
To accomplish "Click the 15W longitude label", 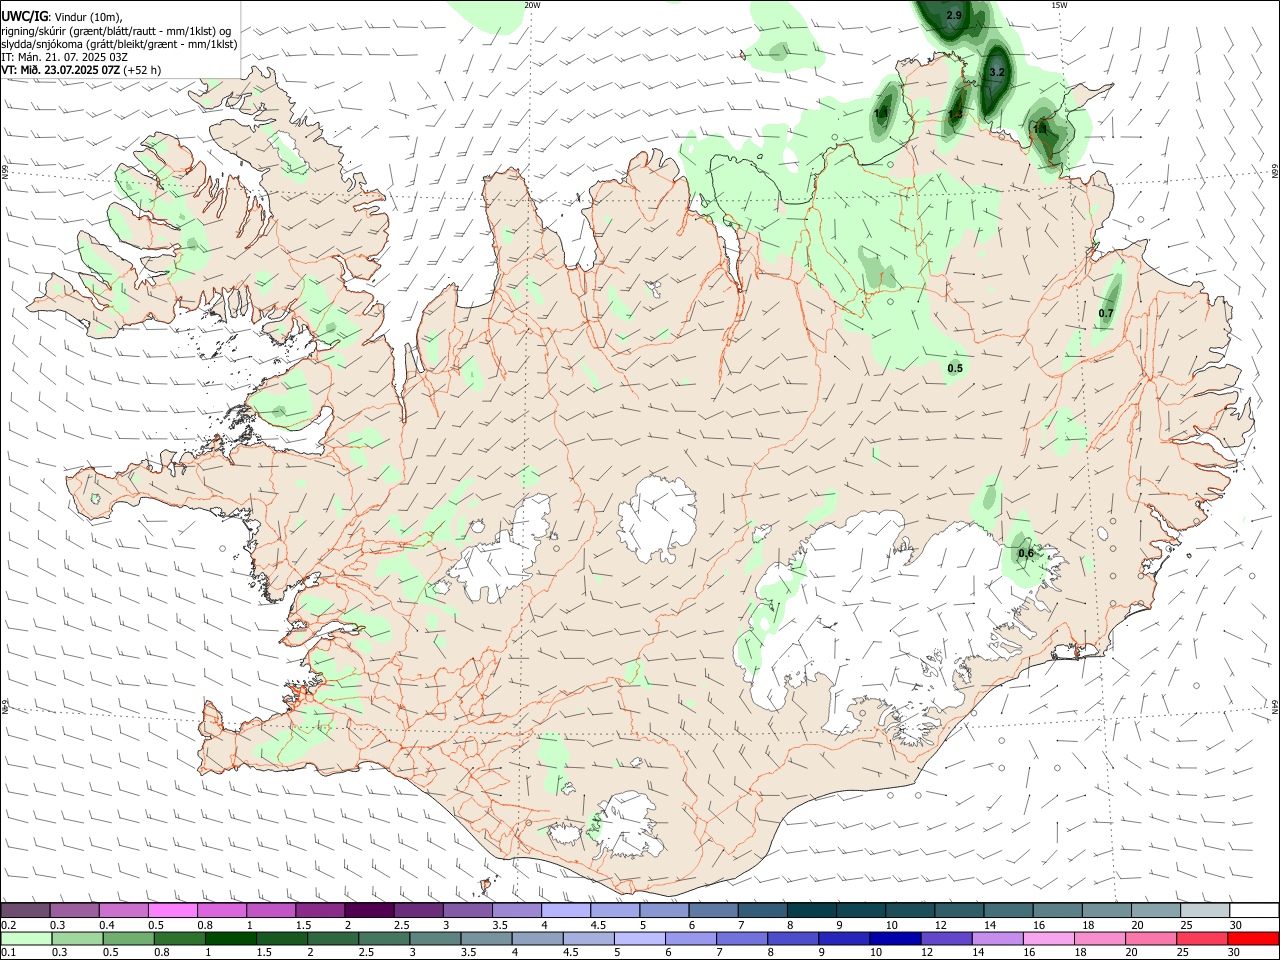I will [x=1059, y=5].
